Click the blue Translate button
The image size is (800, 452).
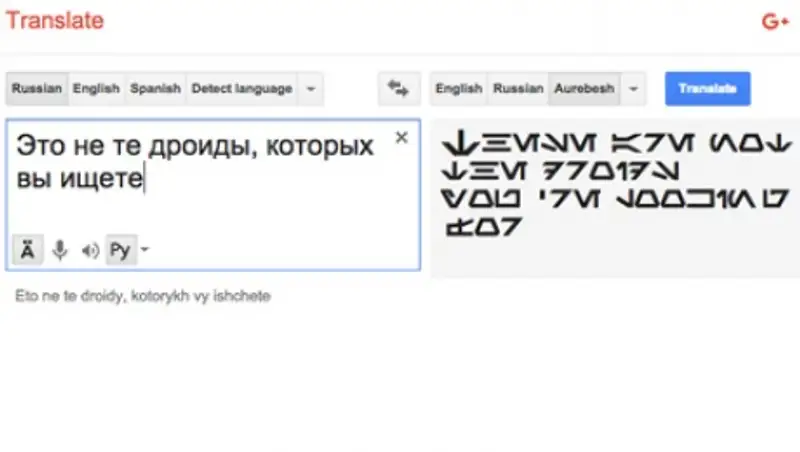708,89
